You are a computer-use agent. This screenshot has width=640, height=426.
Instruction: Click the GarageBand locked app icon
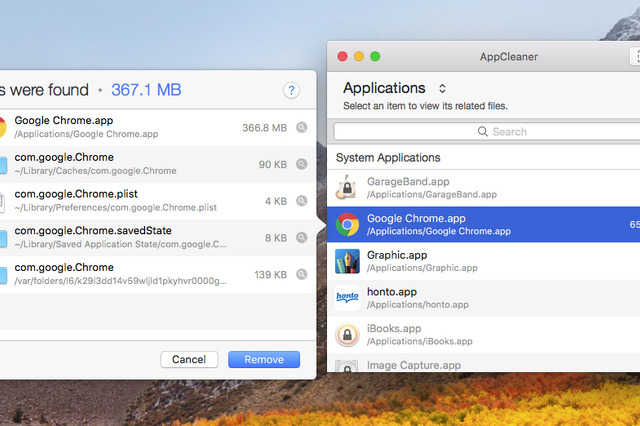click(x=347, y=188)
